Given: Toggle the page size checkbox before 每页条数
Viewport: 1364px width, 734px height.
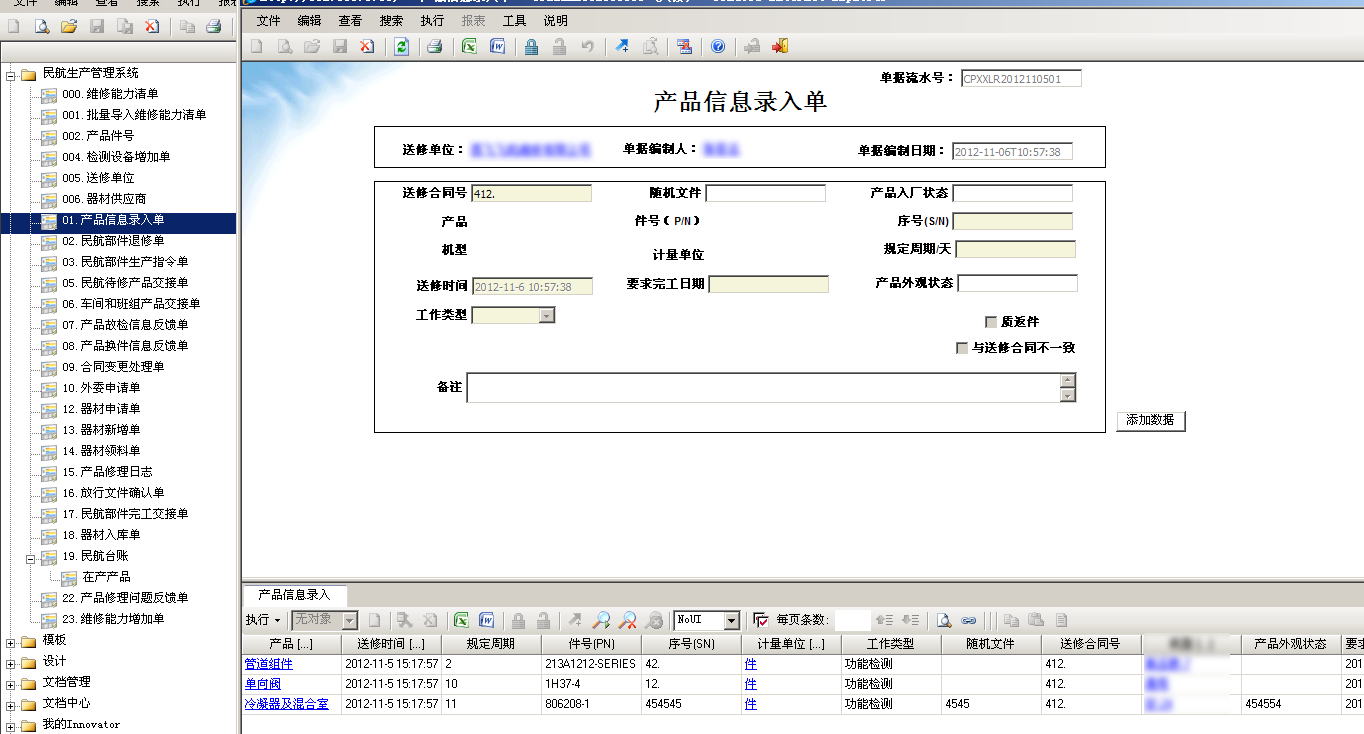Looking at the screenshot, I should tap(761, 620).
